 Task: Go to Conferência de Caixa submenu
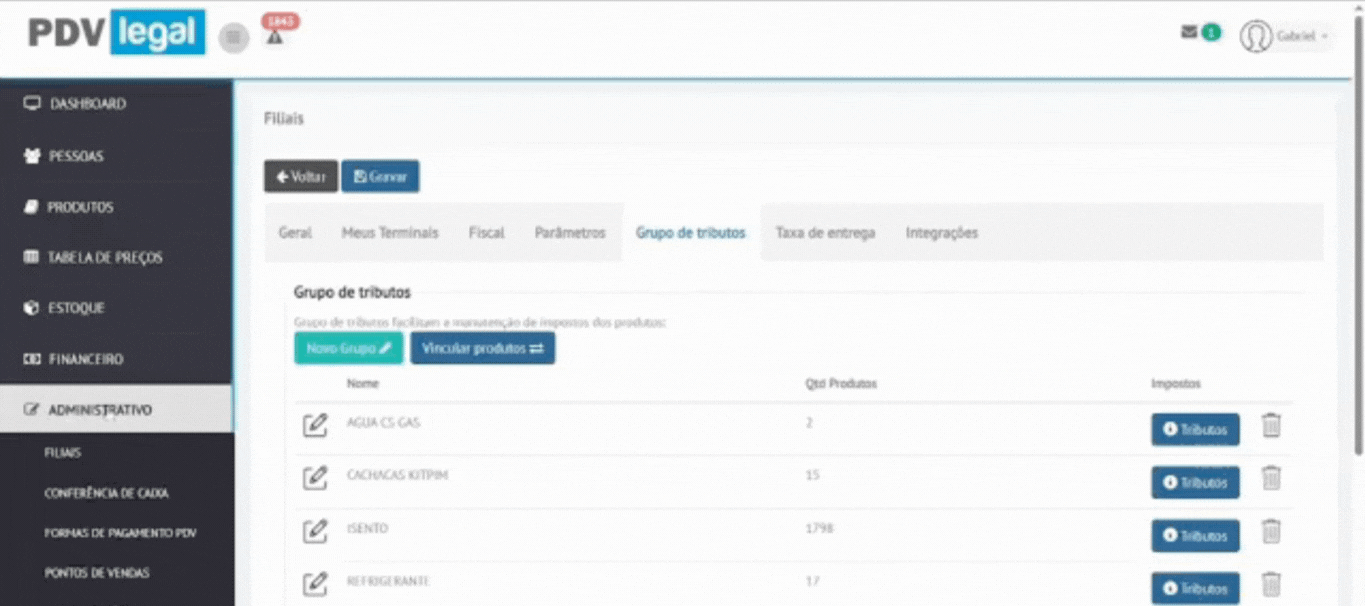[x=106, y=493]
